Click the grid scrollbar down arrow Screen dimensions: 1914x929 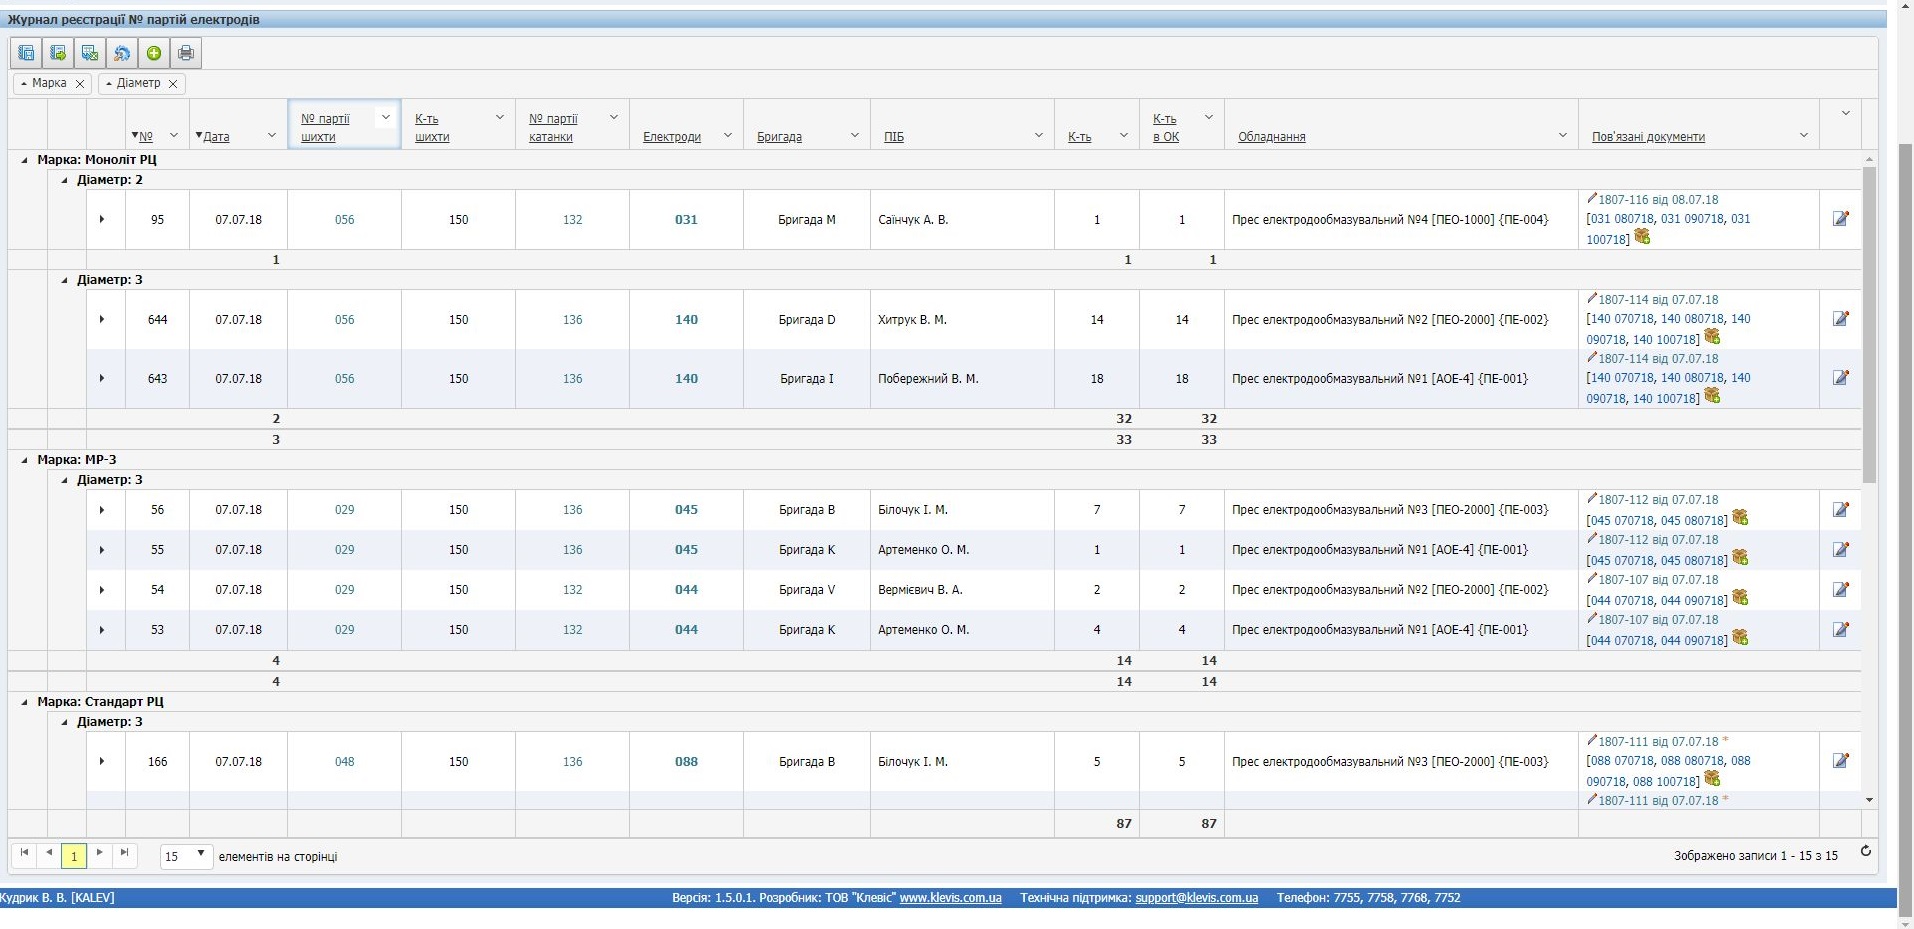click(x=1869, y=800)
